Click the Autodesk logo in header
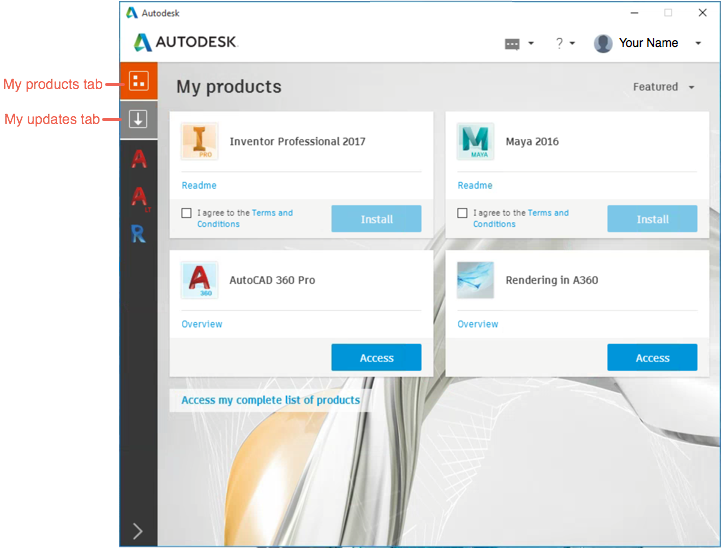 pyautogui.click(x=185, y=42)
